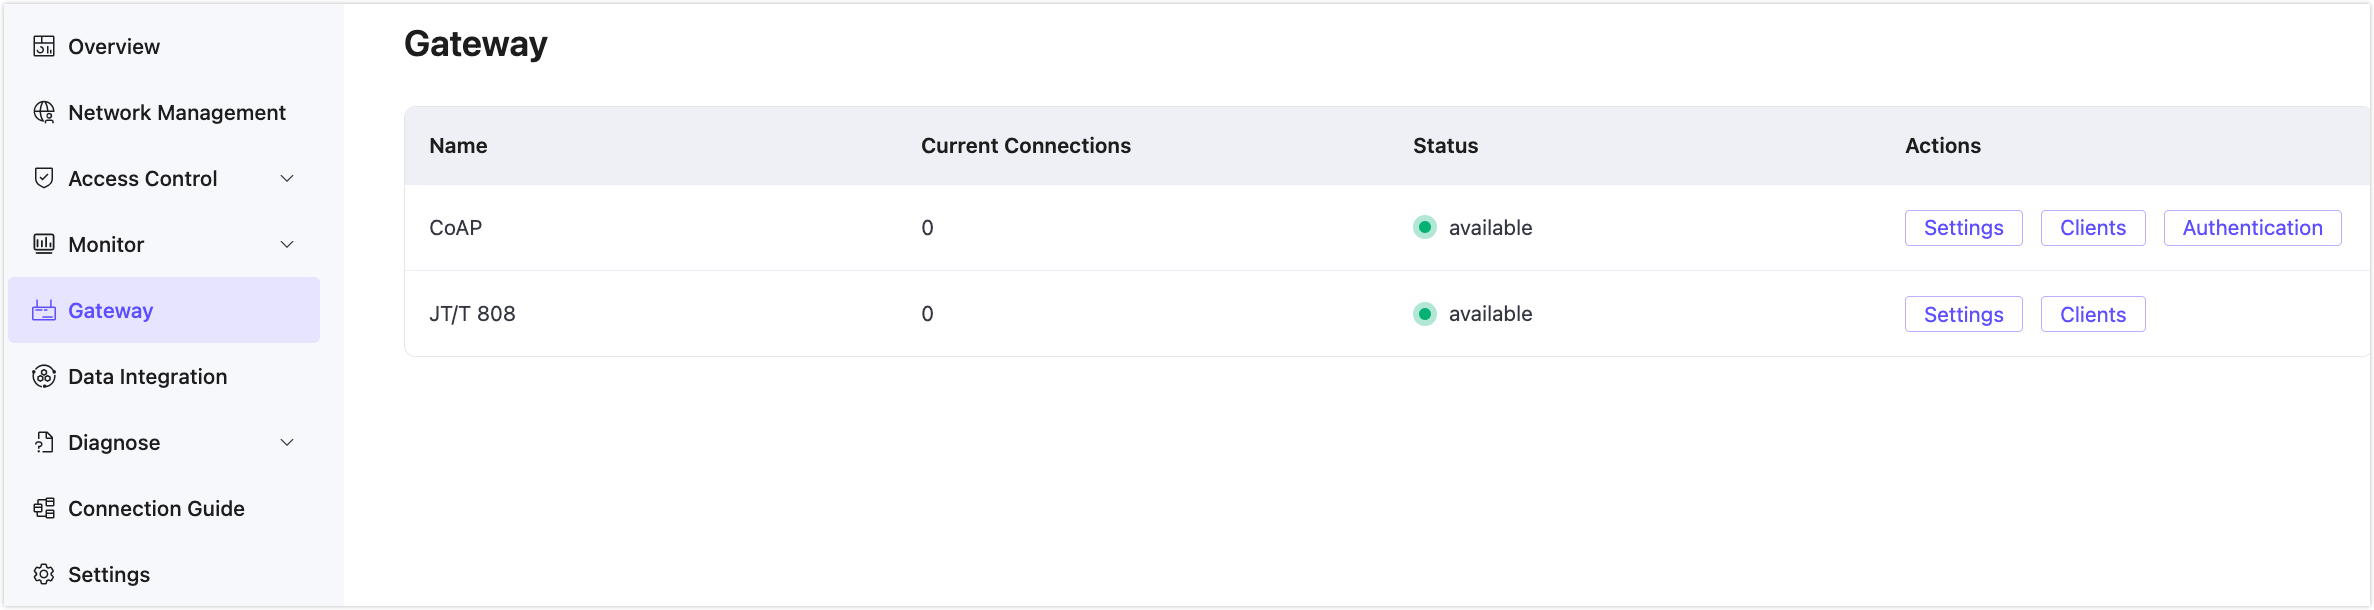Click the Gateway sidebar icon
The width and height of the screenshot is (2374, 610).
tap(44, 310)
